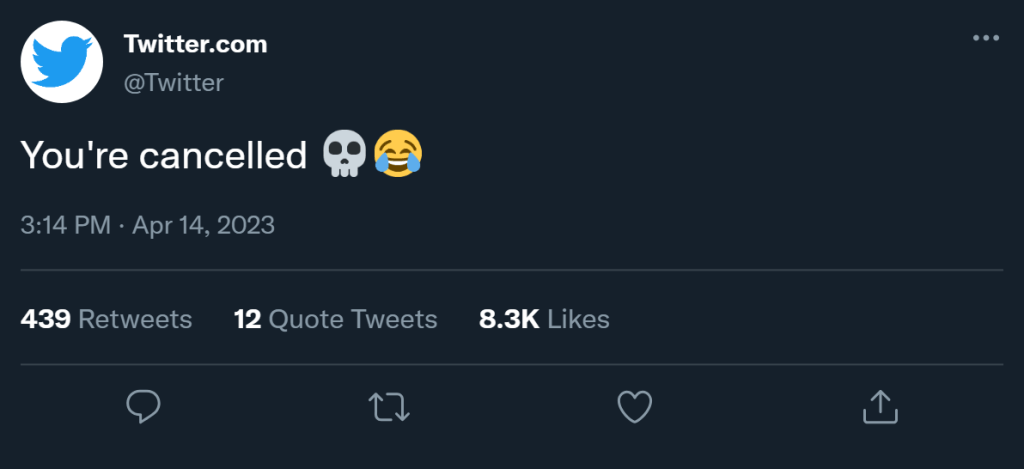The width and height of the screenshot is (1024, 469).
Task: Open the Quote Tweets label
Action: click(x=353, y=319)
